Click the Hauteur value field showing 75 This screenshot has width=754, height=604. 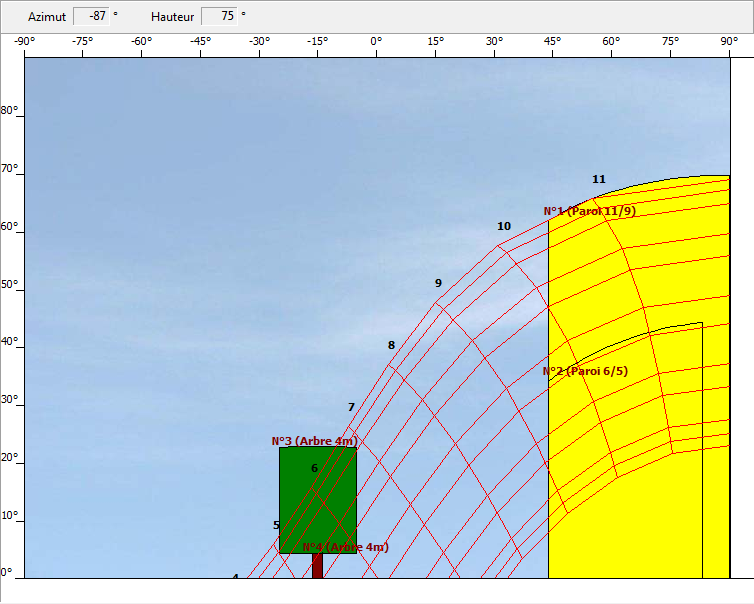[219, 16]
